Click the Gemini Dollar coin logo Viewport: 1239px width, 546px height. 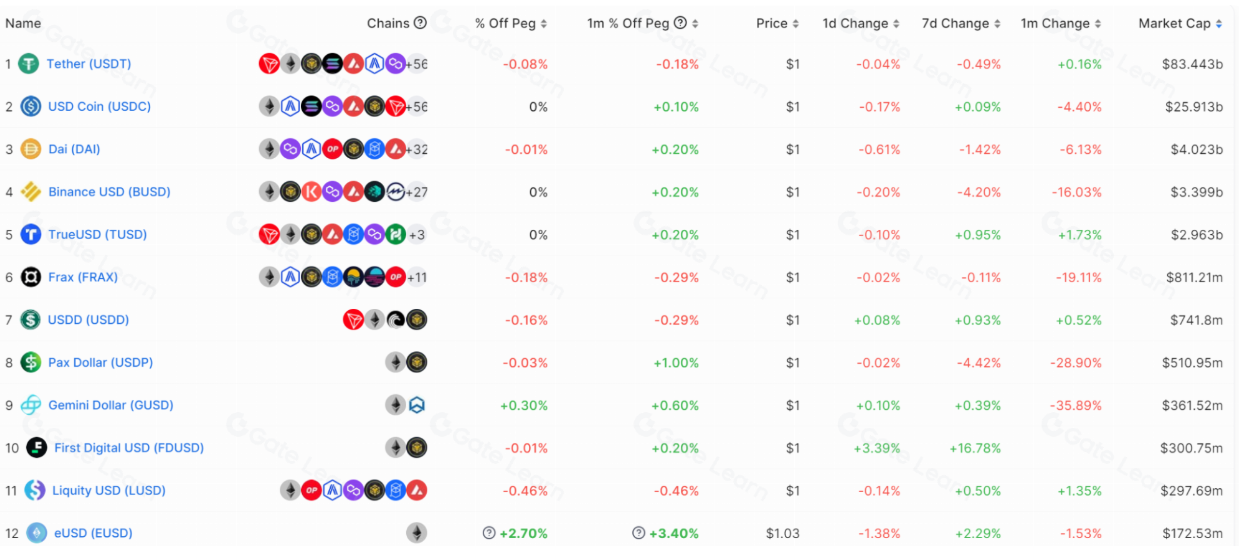(x=30, y=405)
